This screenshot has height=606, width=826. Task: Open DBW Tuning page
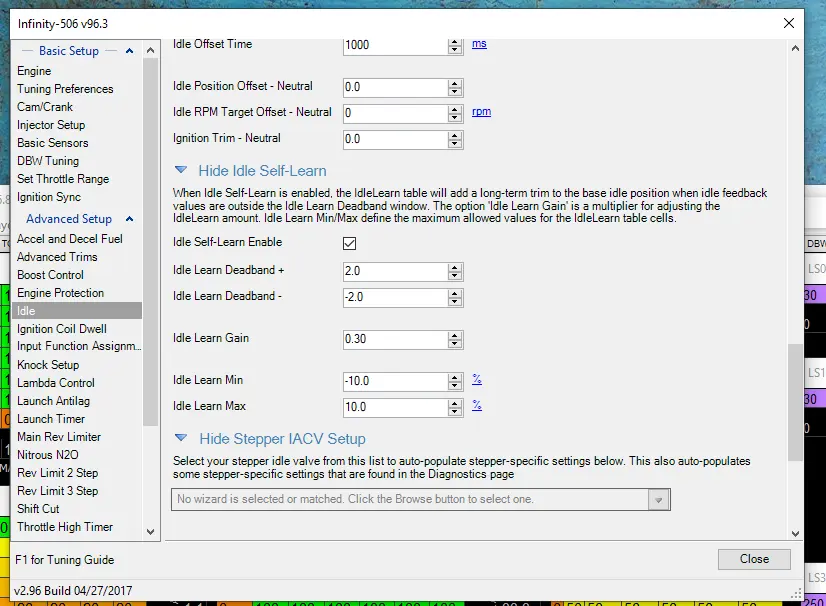pos(48,161)
